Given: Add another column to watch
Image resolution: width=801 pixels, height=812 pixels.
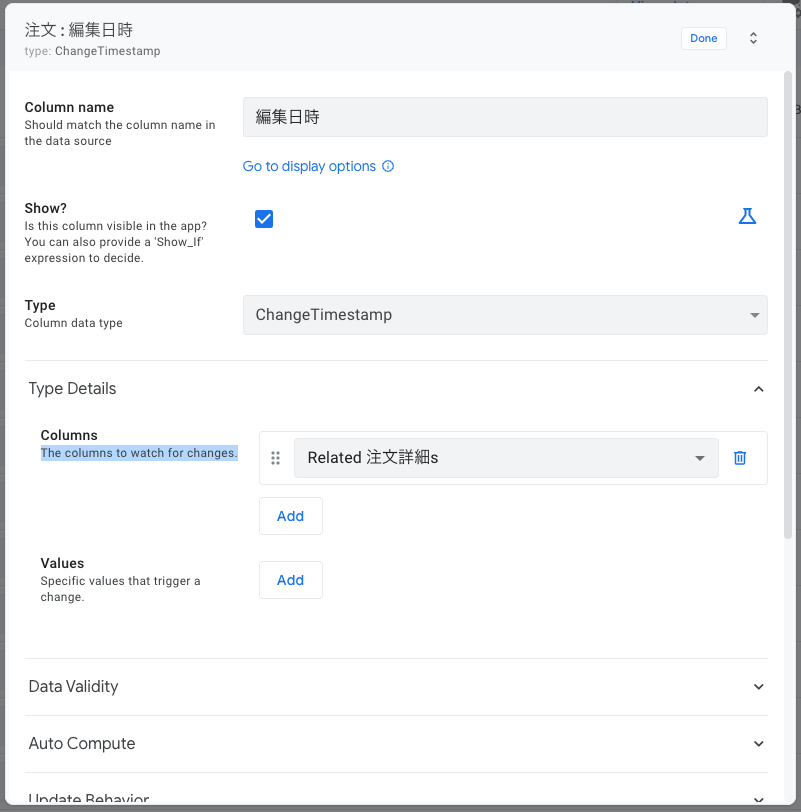Looking at the screenshot, I should tap(290, 516).
